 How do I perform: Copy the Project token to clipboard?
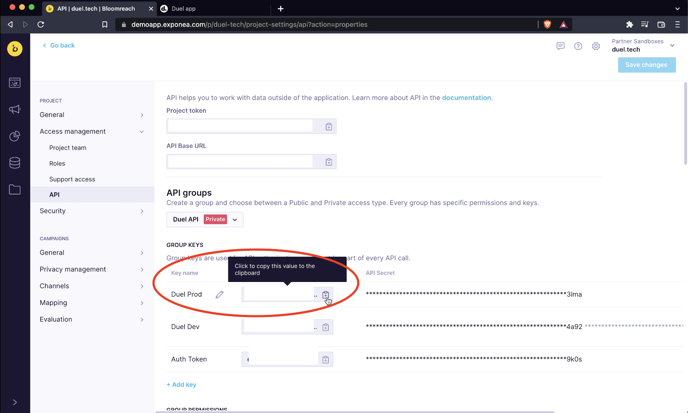329,127
